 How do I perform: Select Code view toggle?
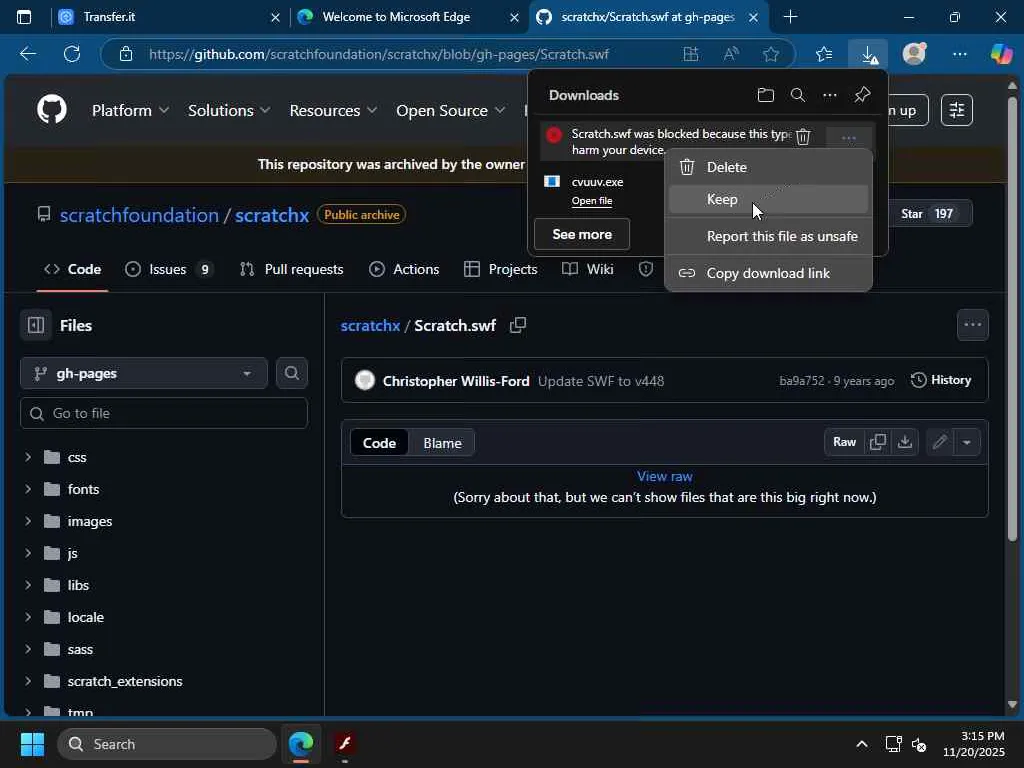pyautogui.click(x=379, y=443)
